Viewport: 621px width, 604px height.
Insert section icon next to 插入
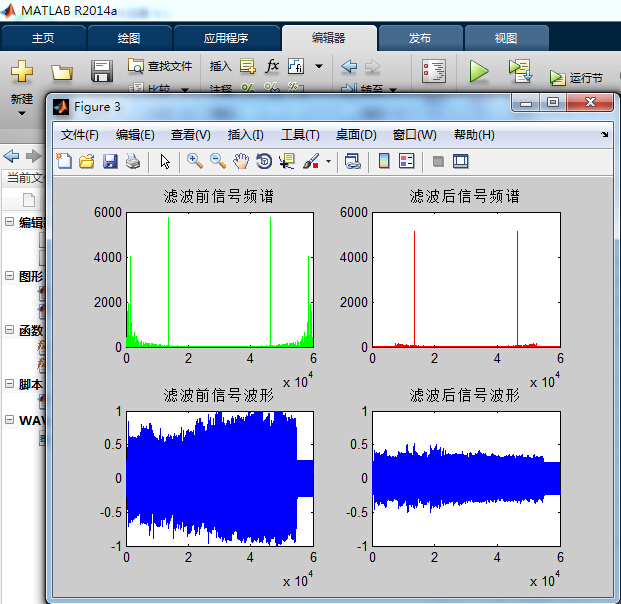[248, 66]
